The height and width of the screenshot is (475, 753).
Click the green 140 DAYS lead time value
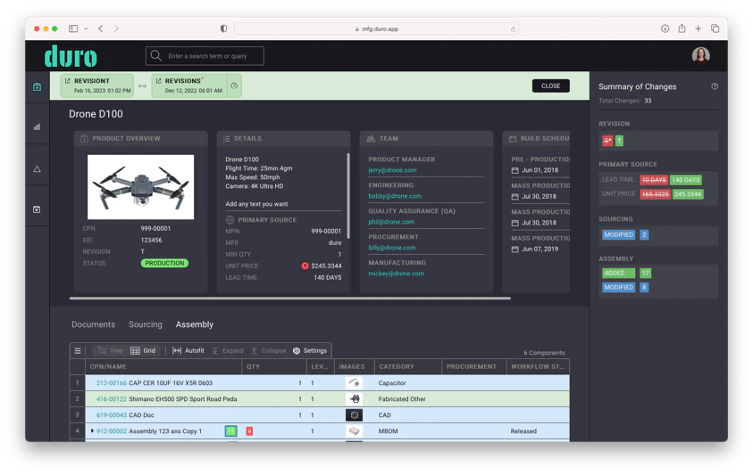coord(686,180)
